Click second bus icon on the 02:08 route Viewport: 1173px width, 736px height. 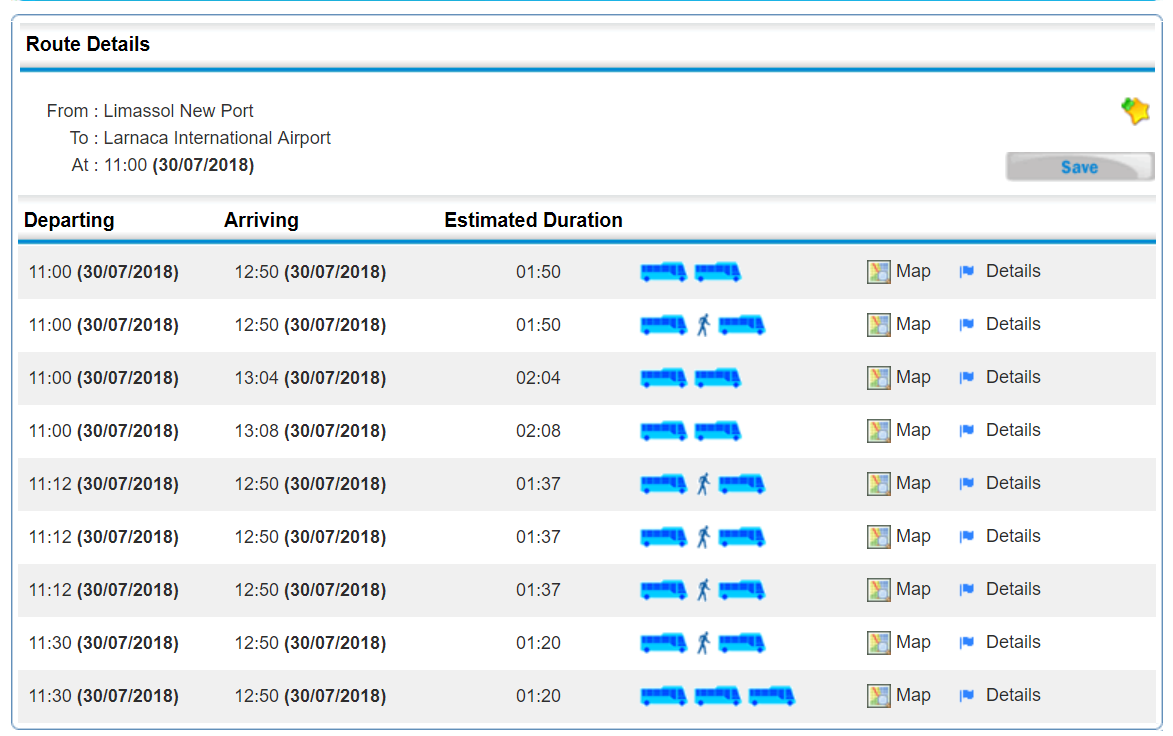(717, 430)
